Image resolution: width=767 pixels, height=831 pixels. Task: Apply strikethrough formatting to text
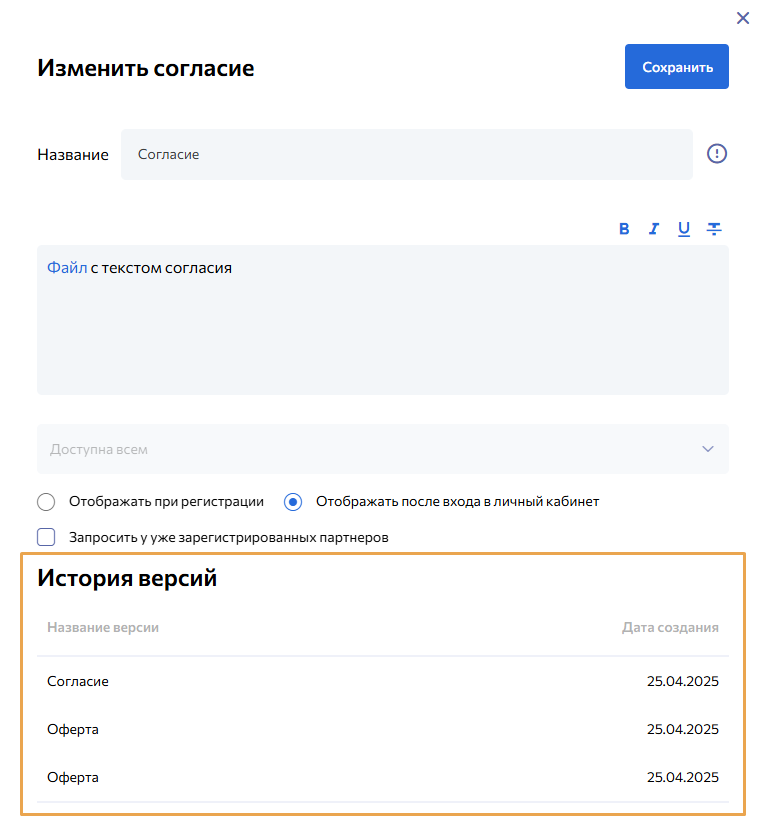pos(714,229)
